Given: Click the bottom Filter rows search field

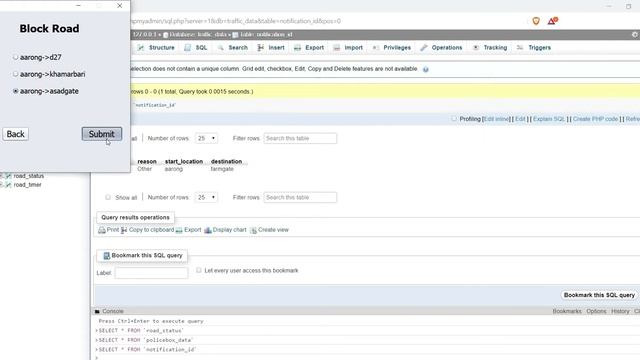Looking at the screenshot, I should [300, 198].
